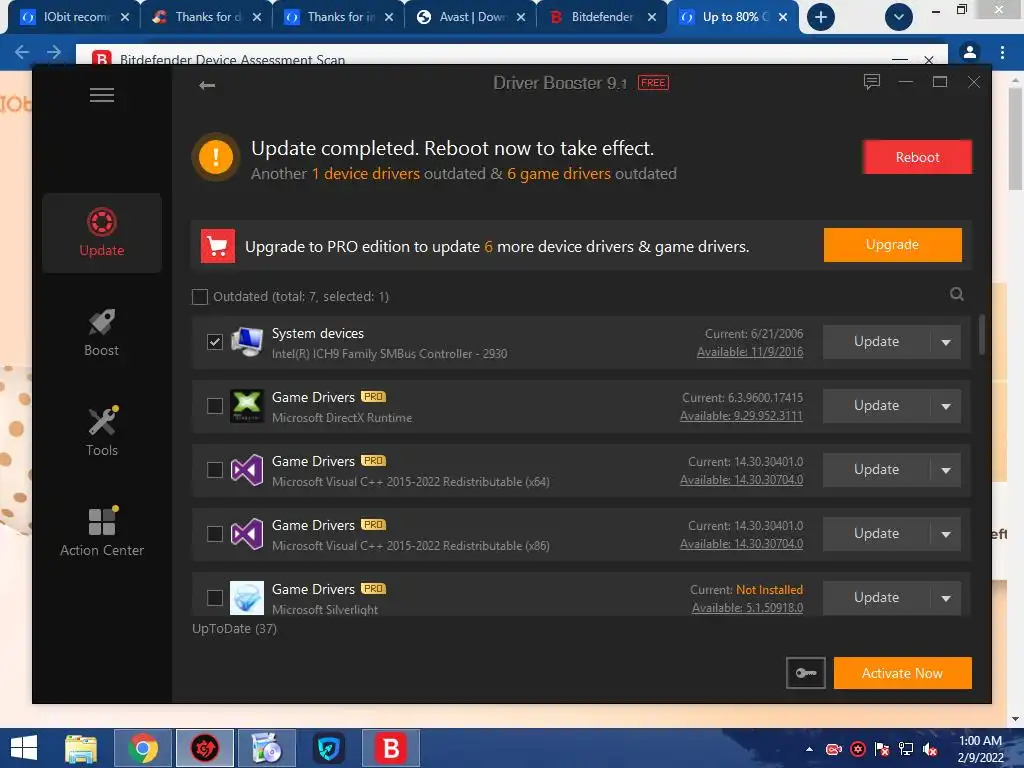Open Chrome from the taskbar
This screenshot has width=1024, height=768.
coord(143,748)
